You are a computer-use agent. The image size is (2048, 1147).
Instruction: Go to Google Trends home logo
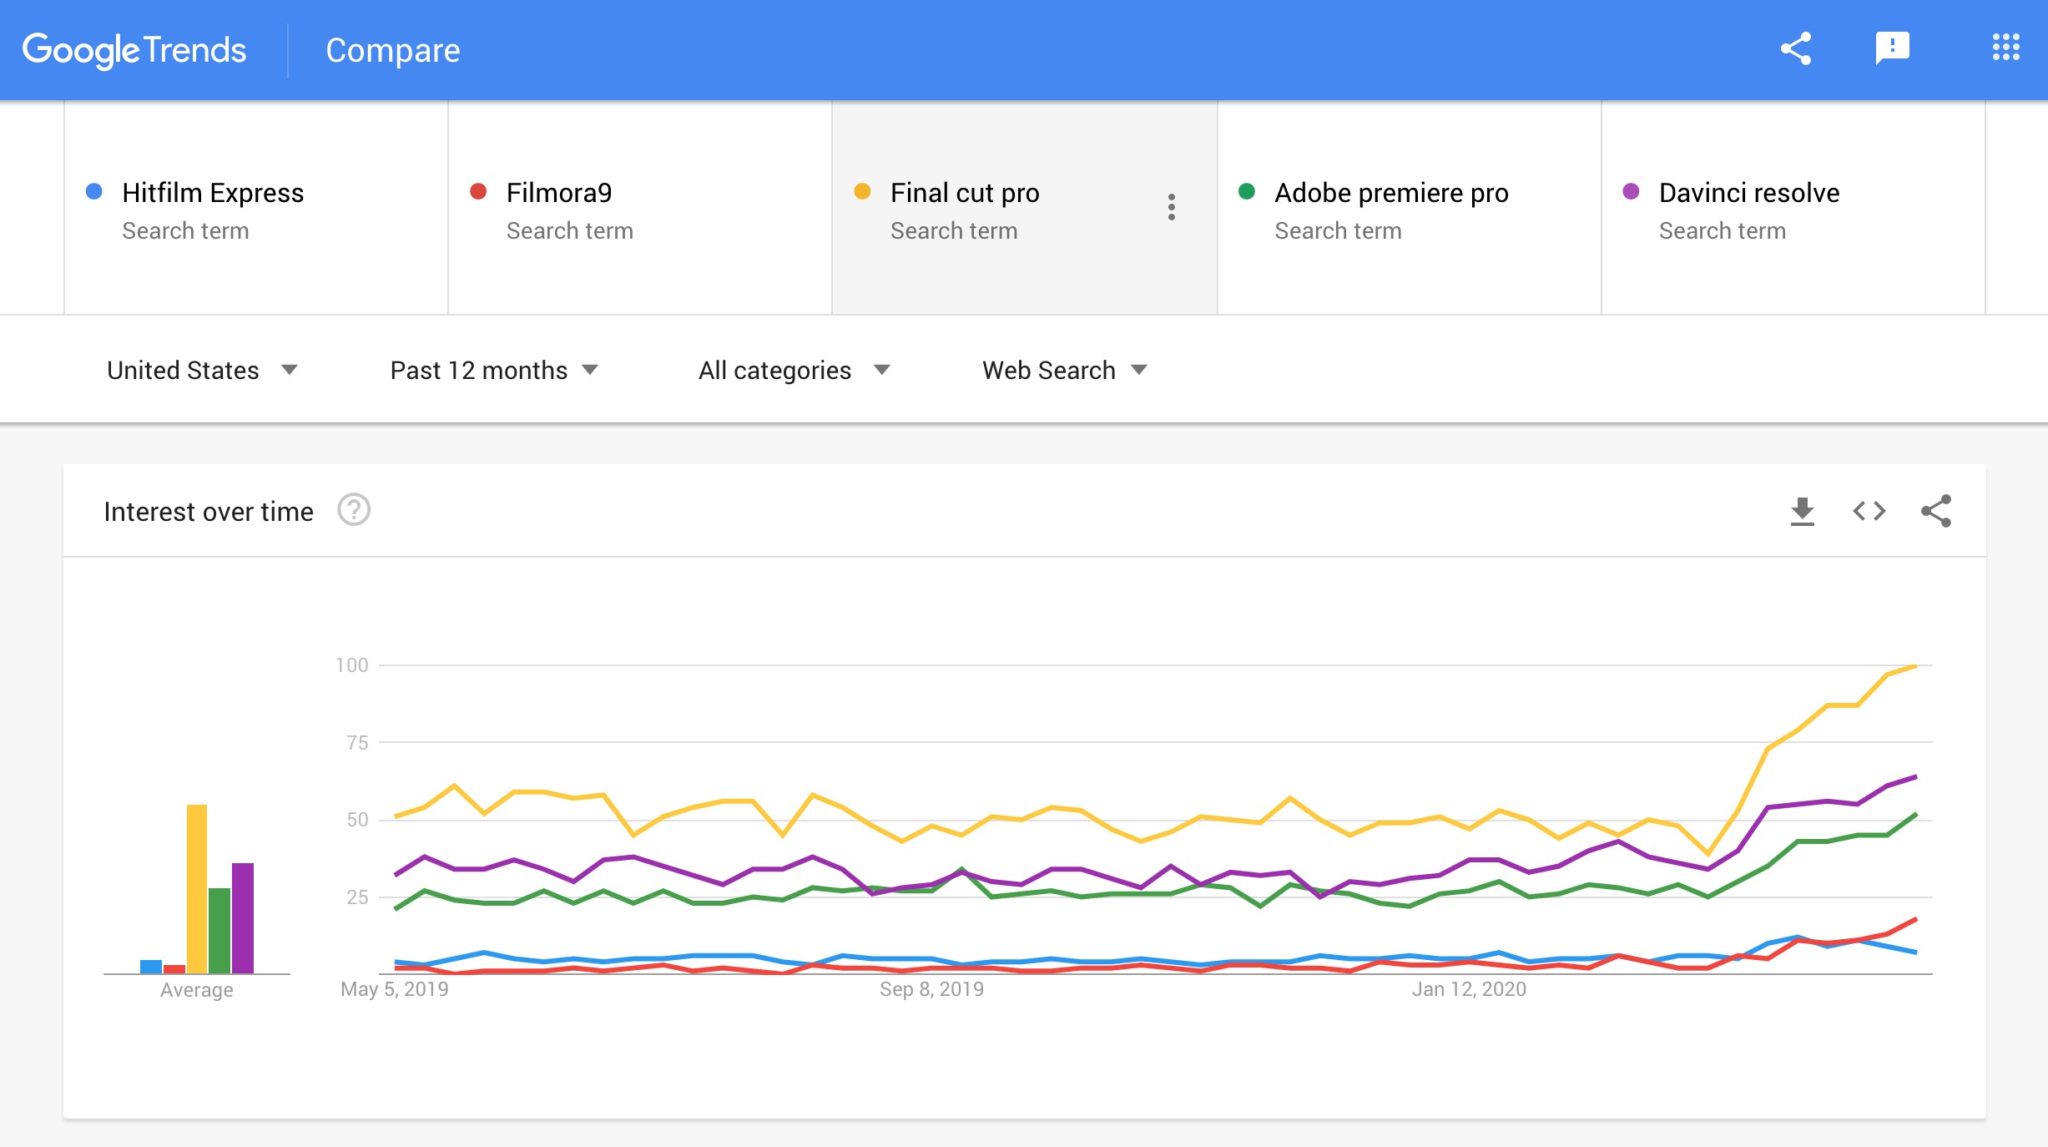pyautogui.click(x=134, y=50)
